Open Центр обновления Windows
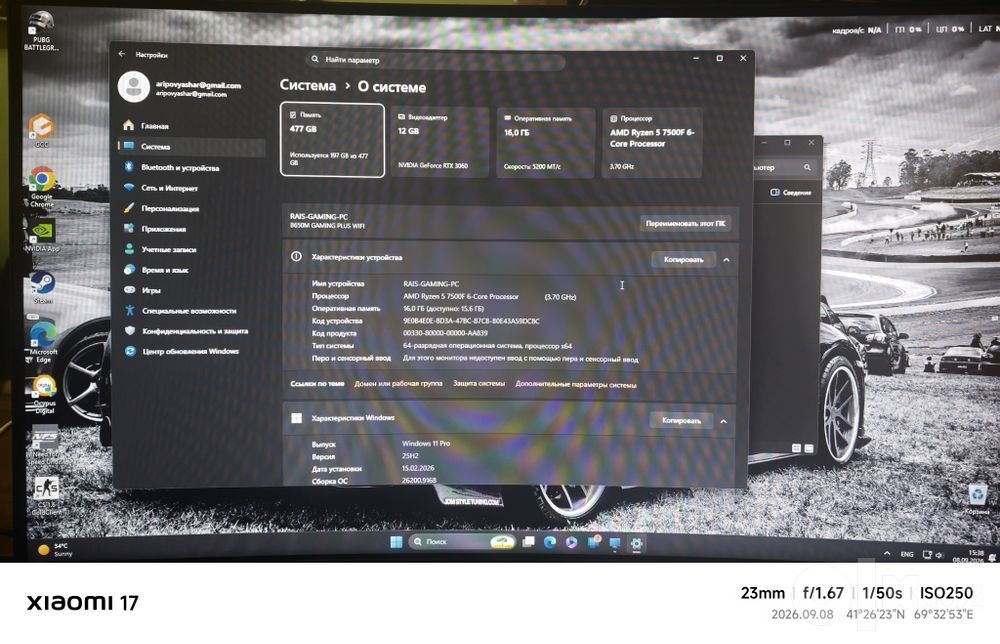Screen dimensions: 1000x644 192,351
